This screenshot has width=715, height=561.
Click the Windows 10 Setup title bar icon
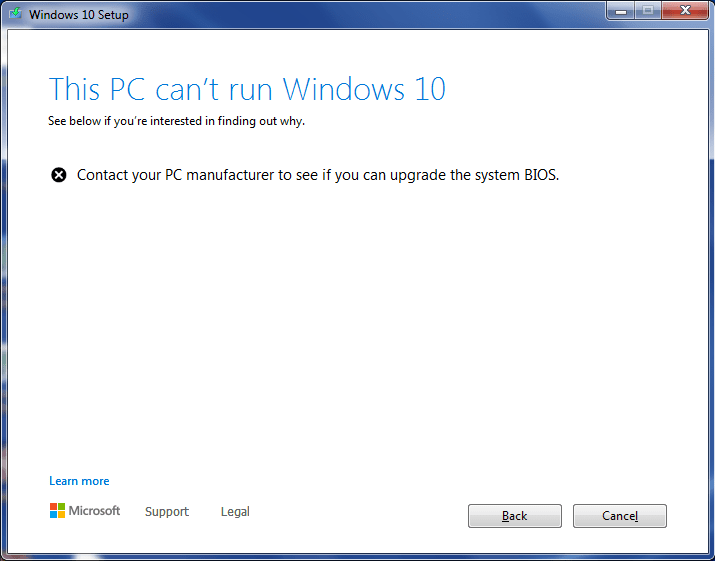point(15,13)
